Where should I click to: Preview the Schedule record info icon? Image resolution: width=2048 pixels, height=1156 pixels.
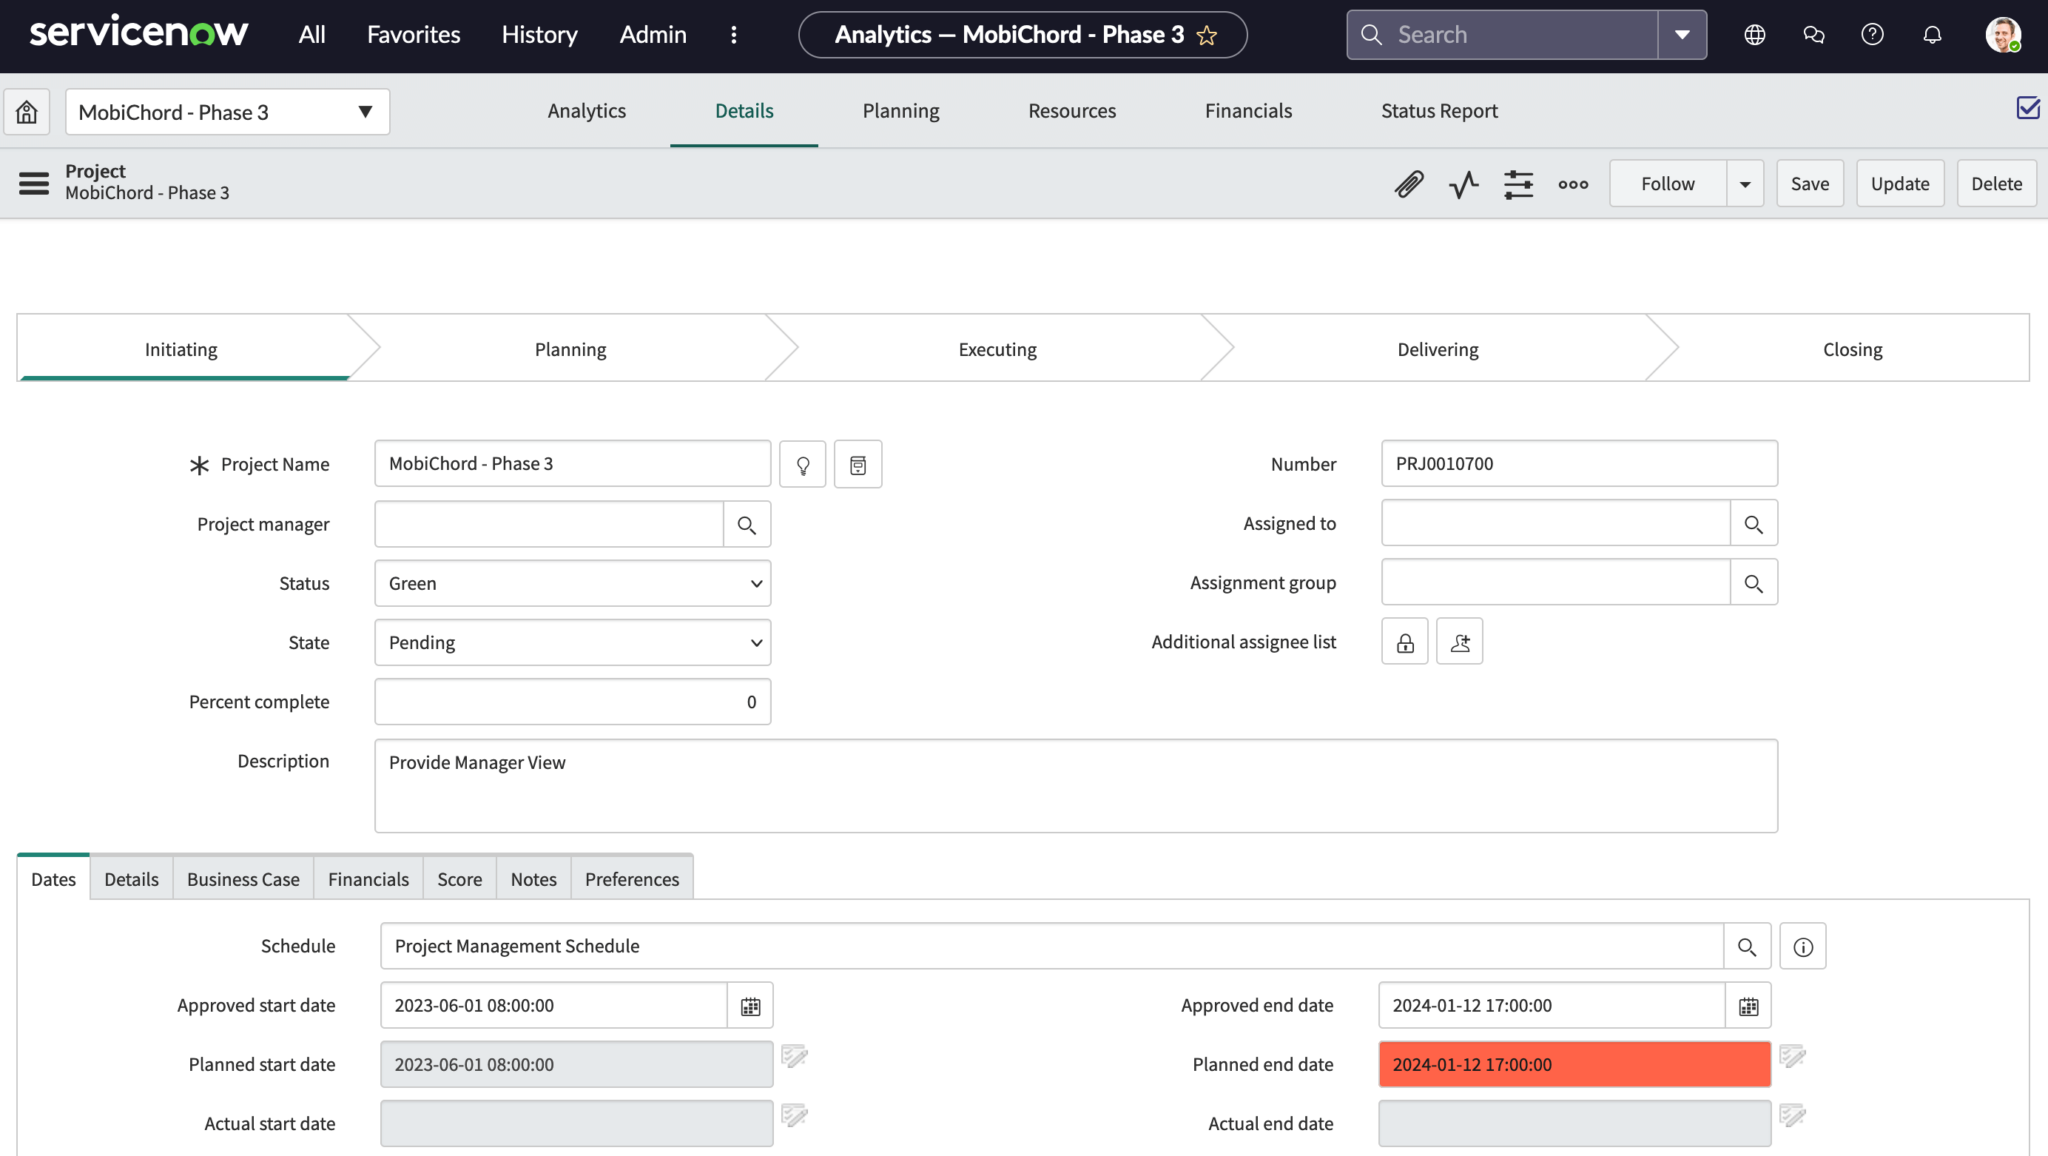point(1803,946)
